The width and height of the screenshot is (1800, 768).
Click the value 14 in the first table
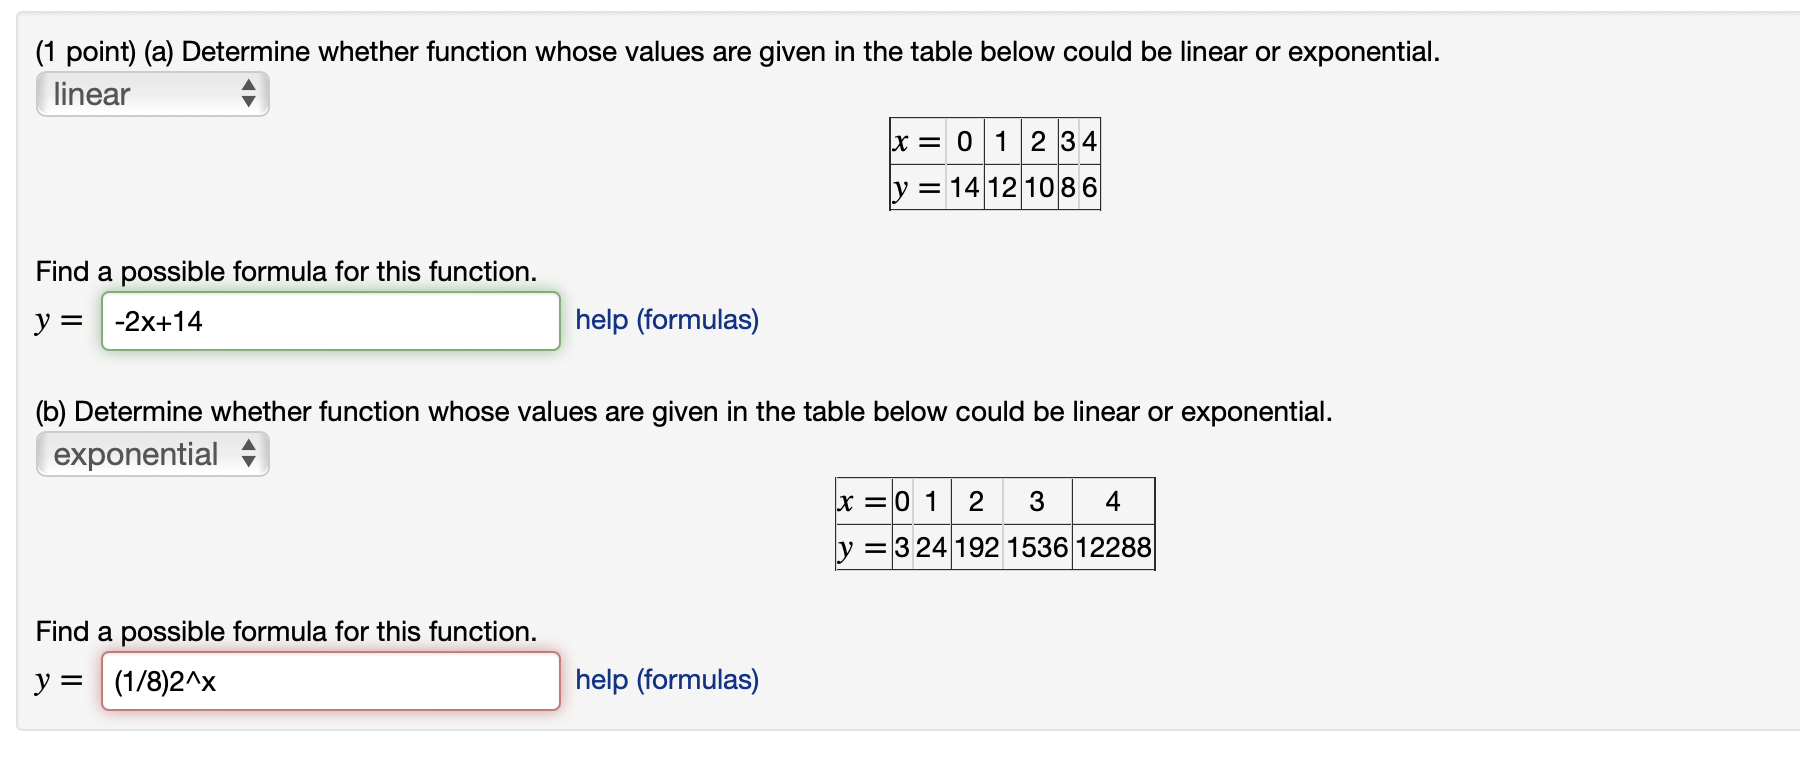point(963,185)
